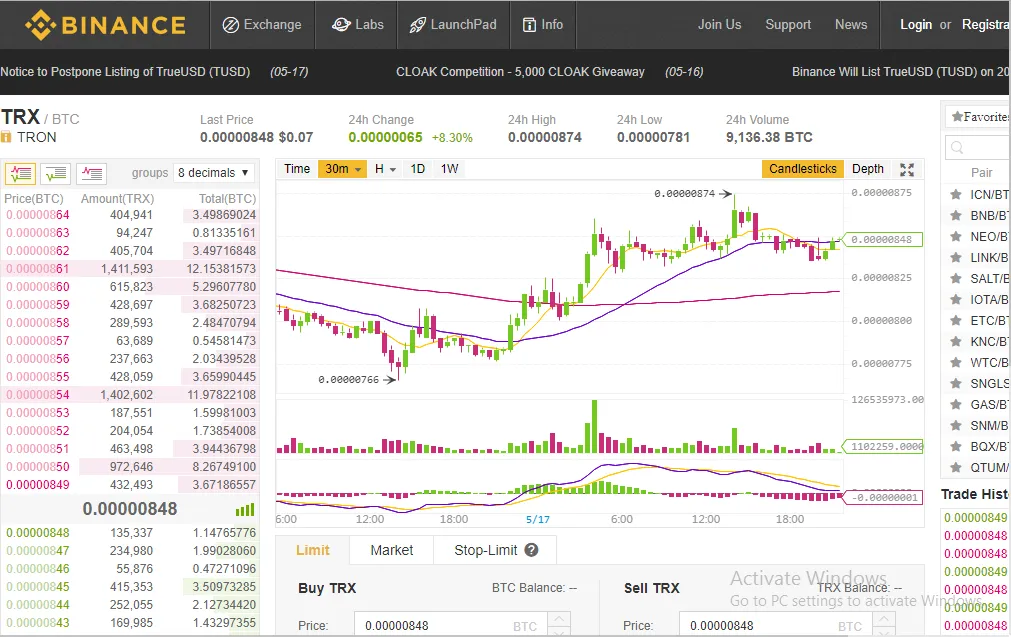Expand the chart to fullscreen
This screenshot has width=1011, height=637.
coord(907,170)
